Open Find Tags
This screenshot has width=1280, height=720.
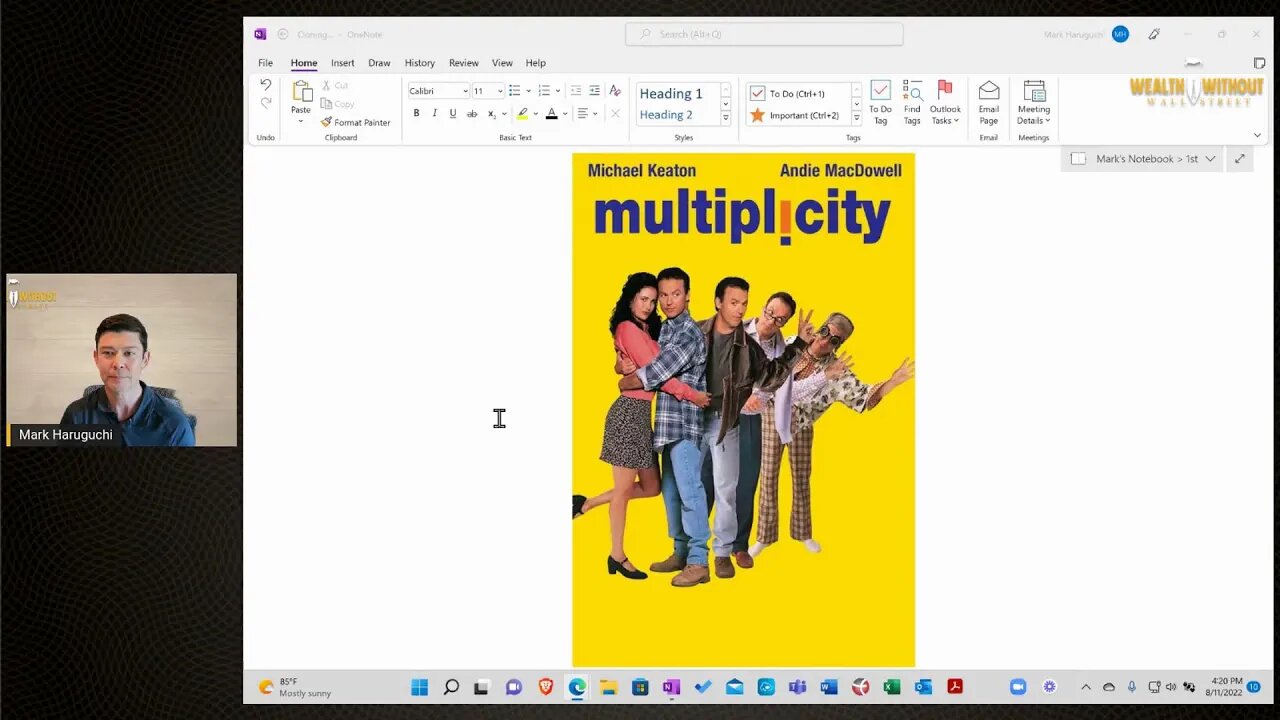[x=912, y=103]
